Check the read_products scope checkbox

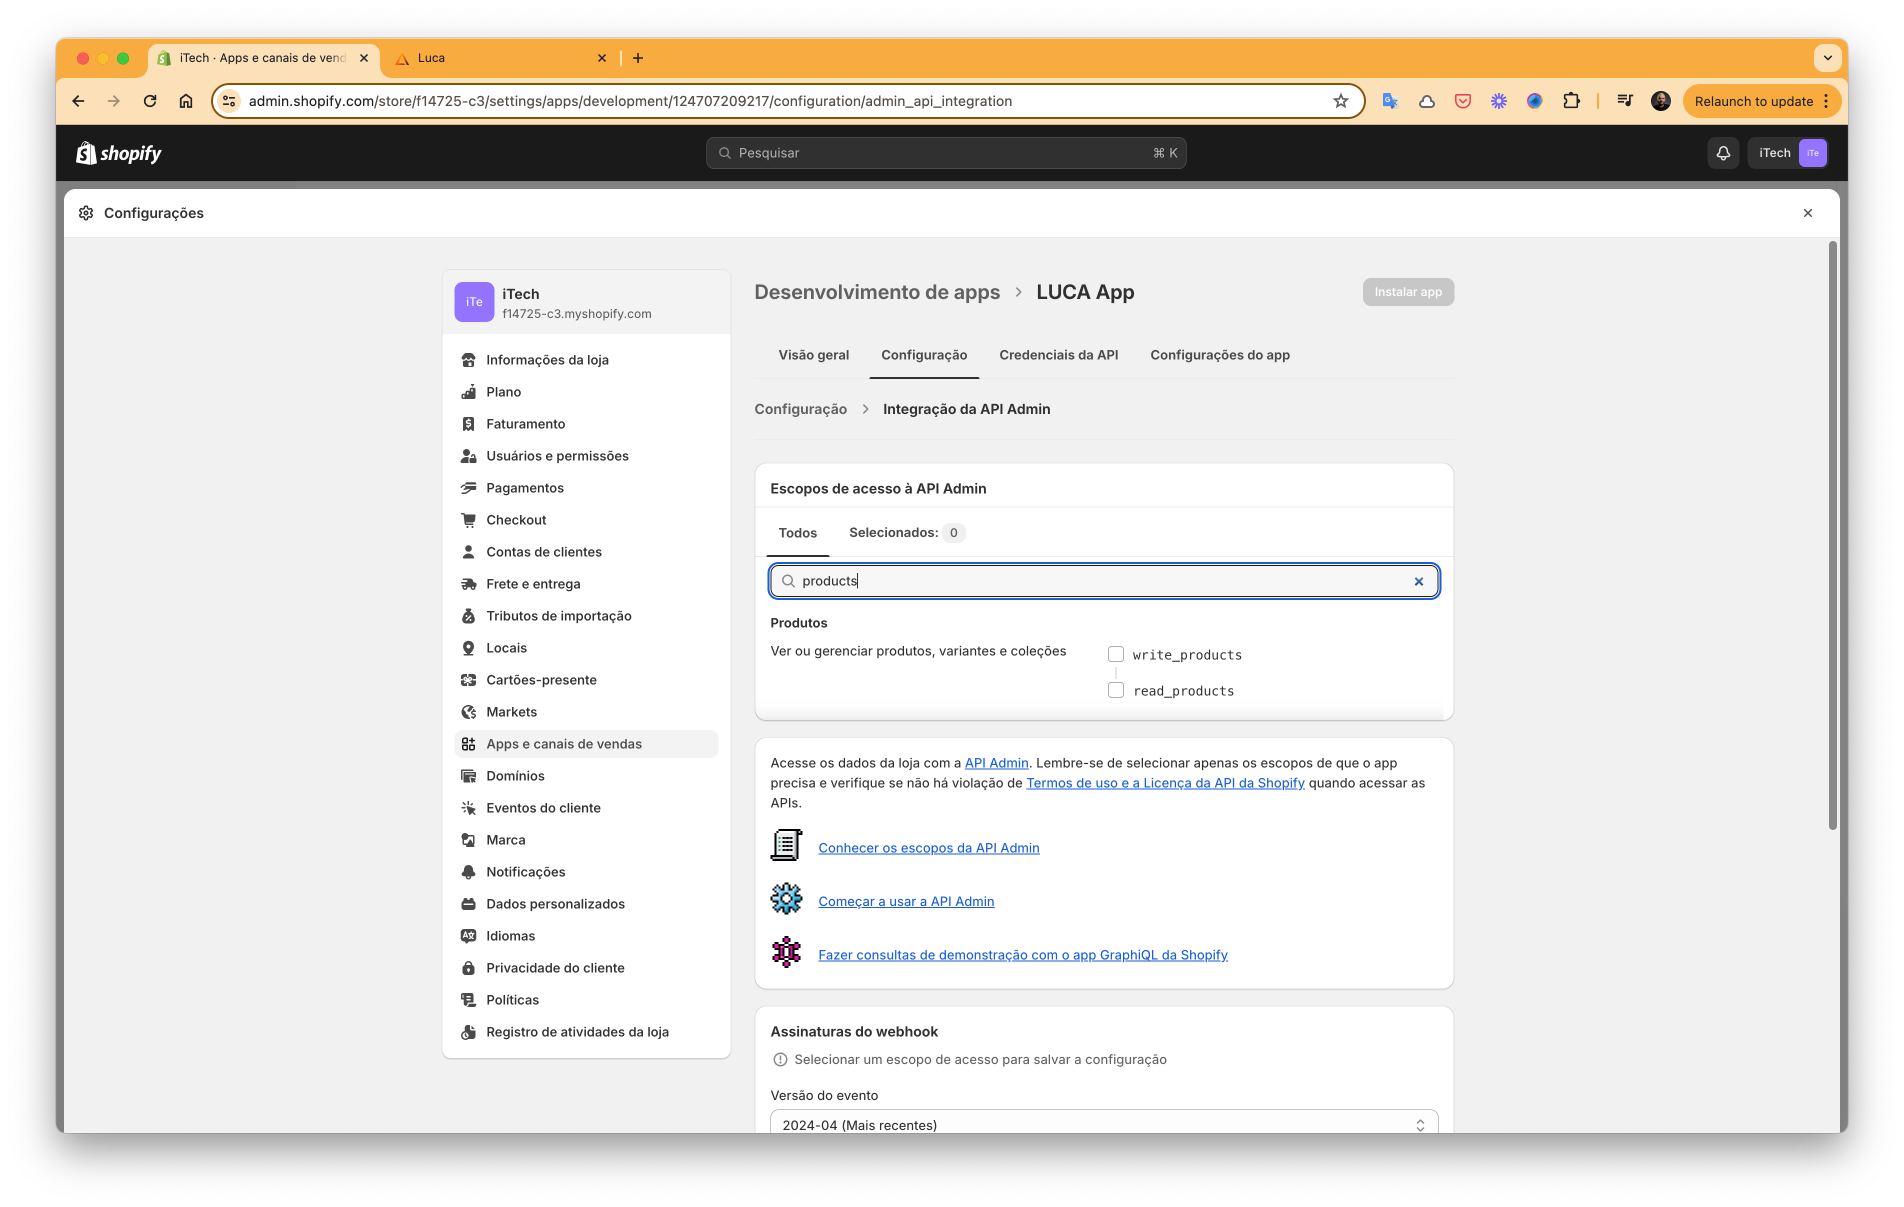click(x=1116, y=690)
